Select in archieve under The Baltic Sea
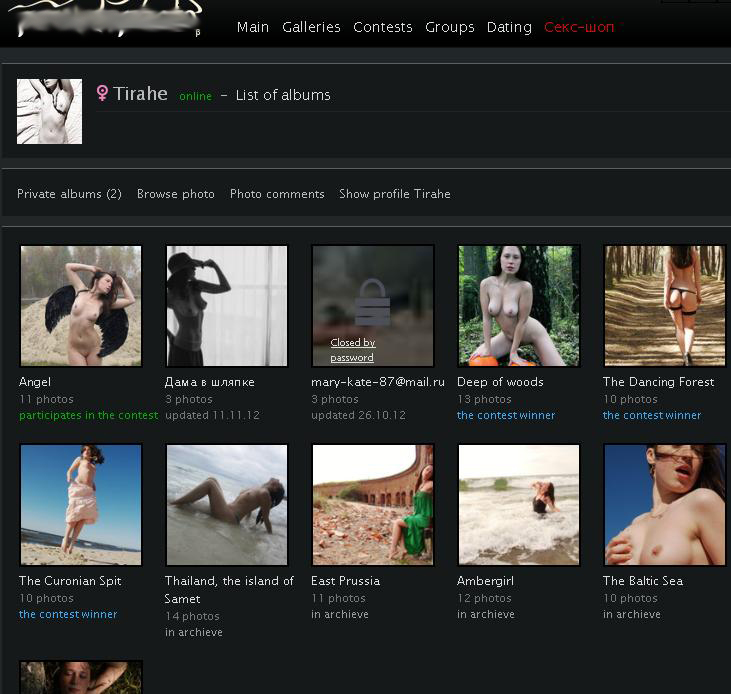731x694 pixels. click(x=632, y=614)
